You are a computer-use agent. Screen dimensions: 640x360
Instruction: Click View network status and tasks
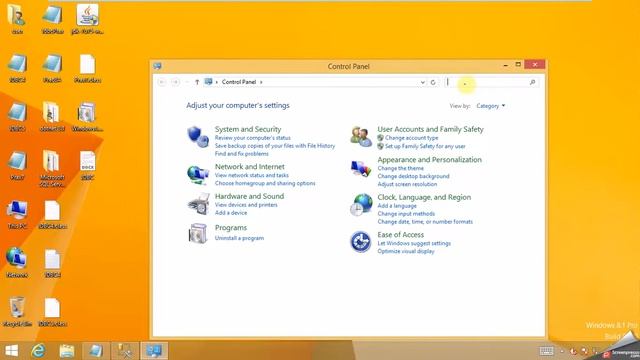click(251, 175)
